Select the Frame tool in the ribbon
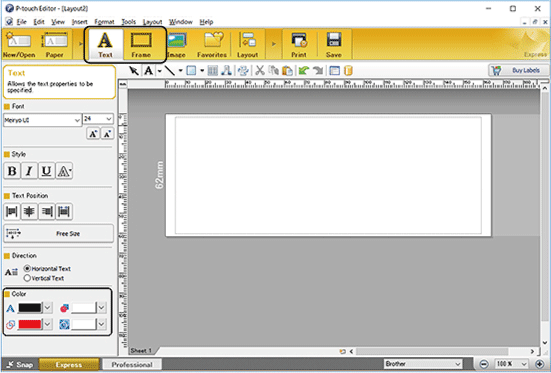Viewport: 551px width, 373px height. [x=141, y=45]
